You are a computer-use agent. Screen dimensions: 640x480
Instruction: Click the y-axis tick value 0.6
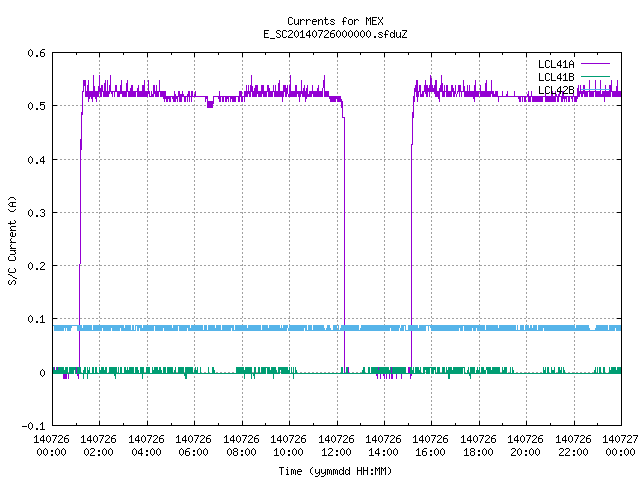click(x=36, y=53)
